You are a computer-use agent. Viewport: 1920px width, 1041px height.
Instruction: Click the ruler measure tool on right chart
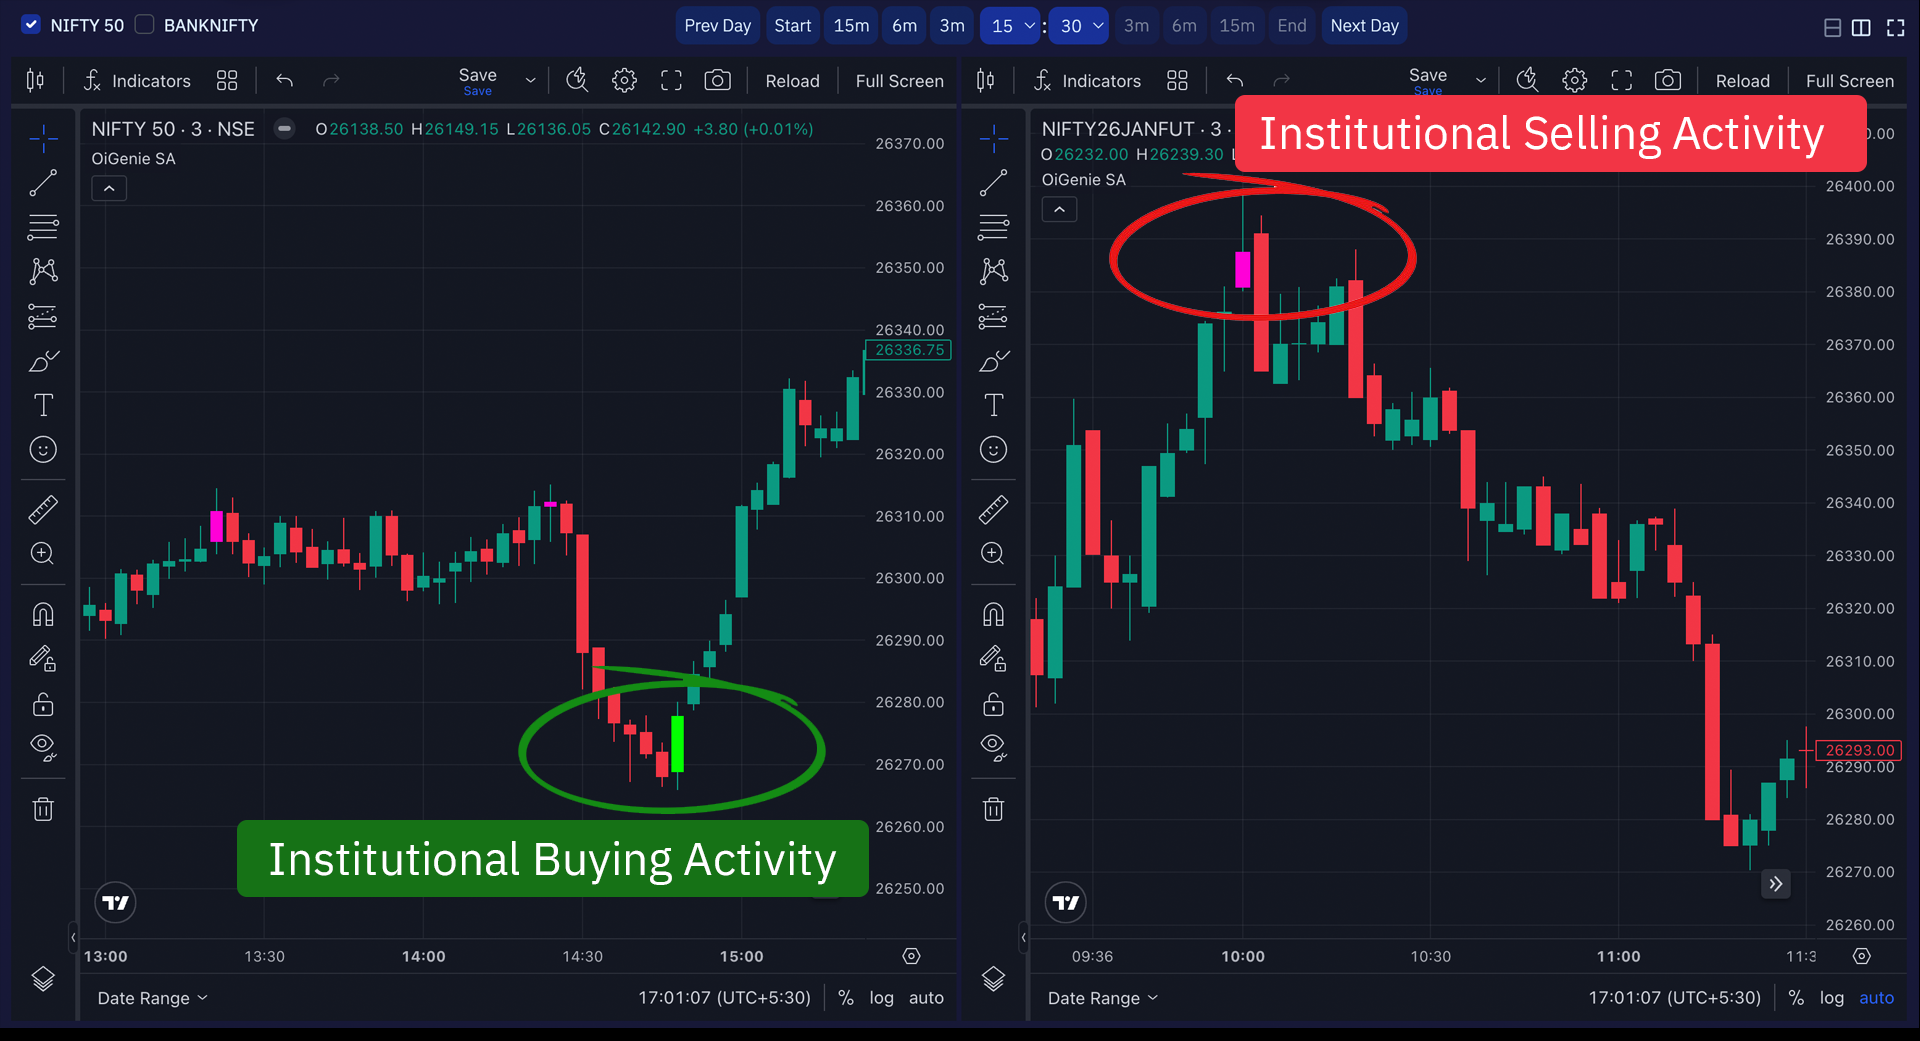(x=993, y=510)
